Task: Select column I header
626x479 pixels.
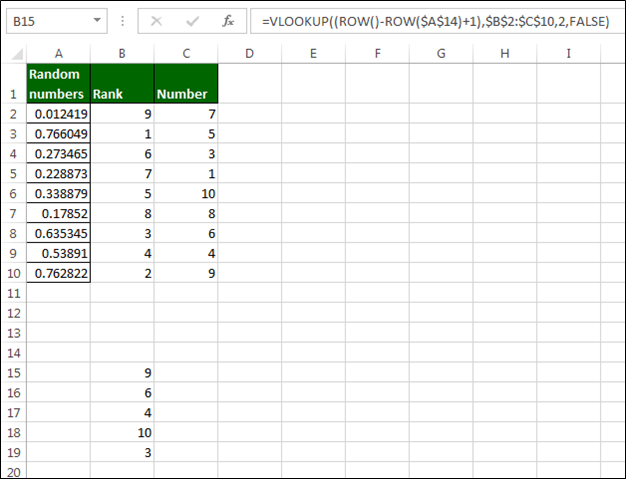Action: click(569, 53)
